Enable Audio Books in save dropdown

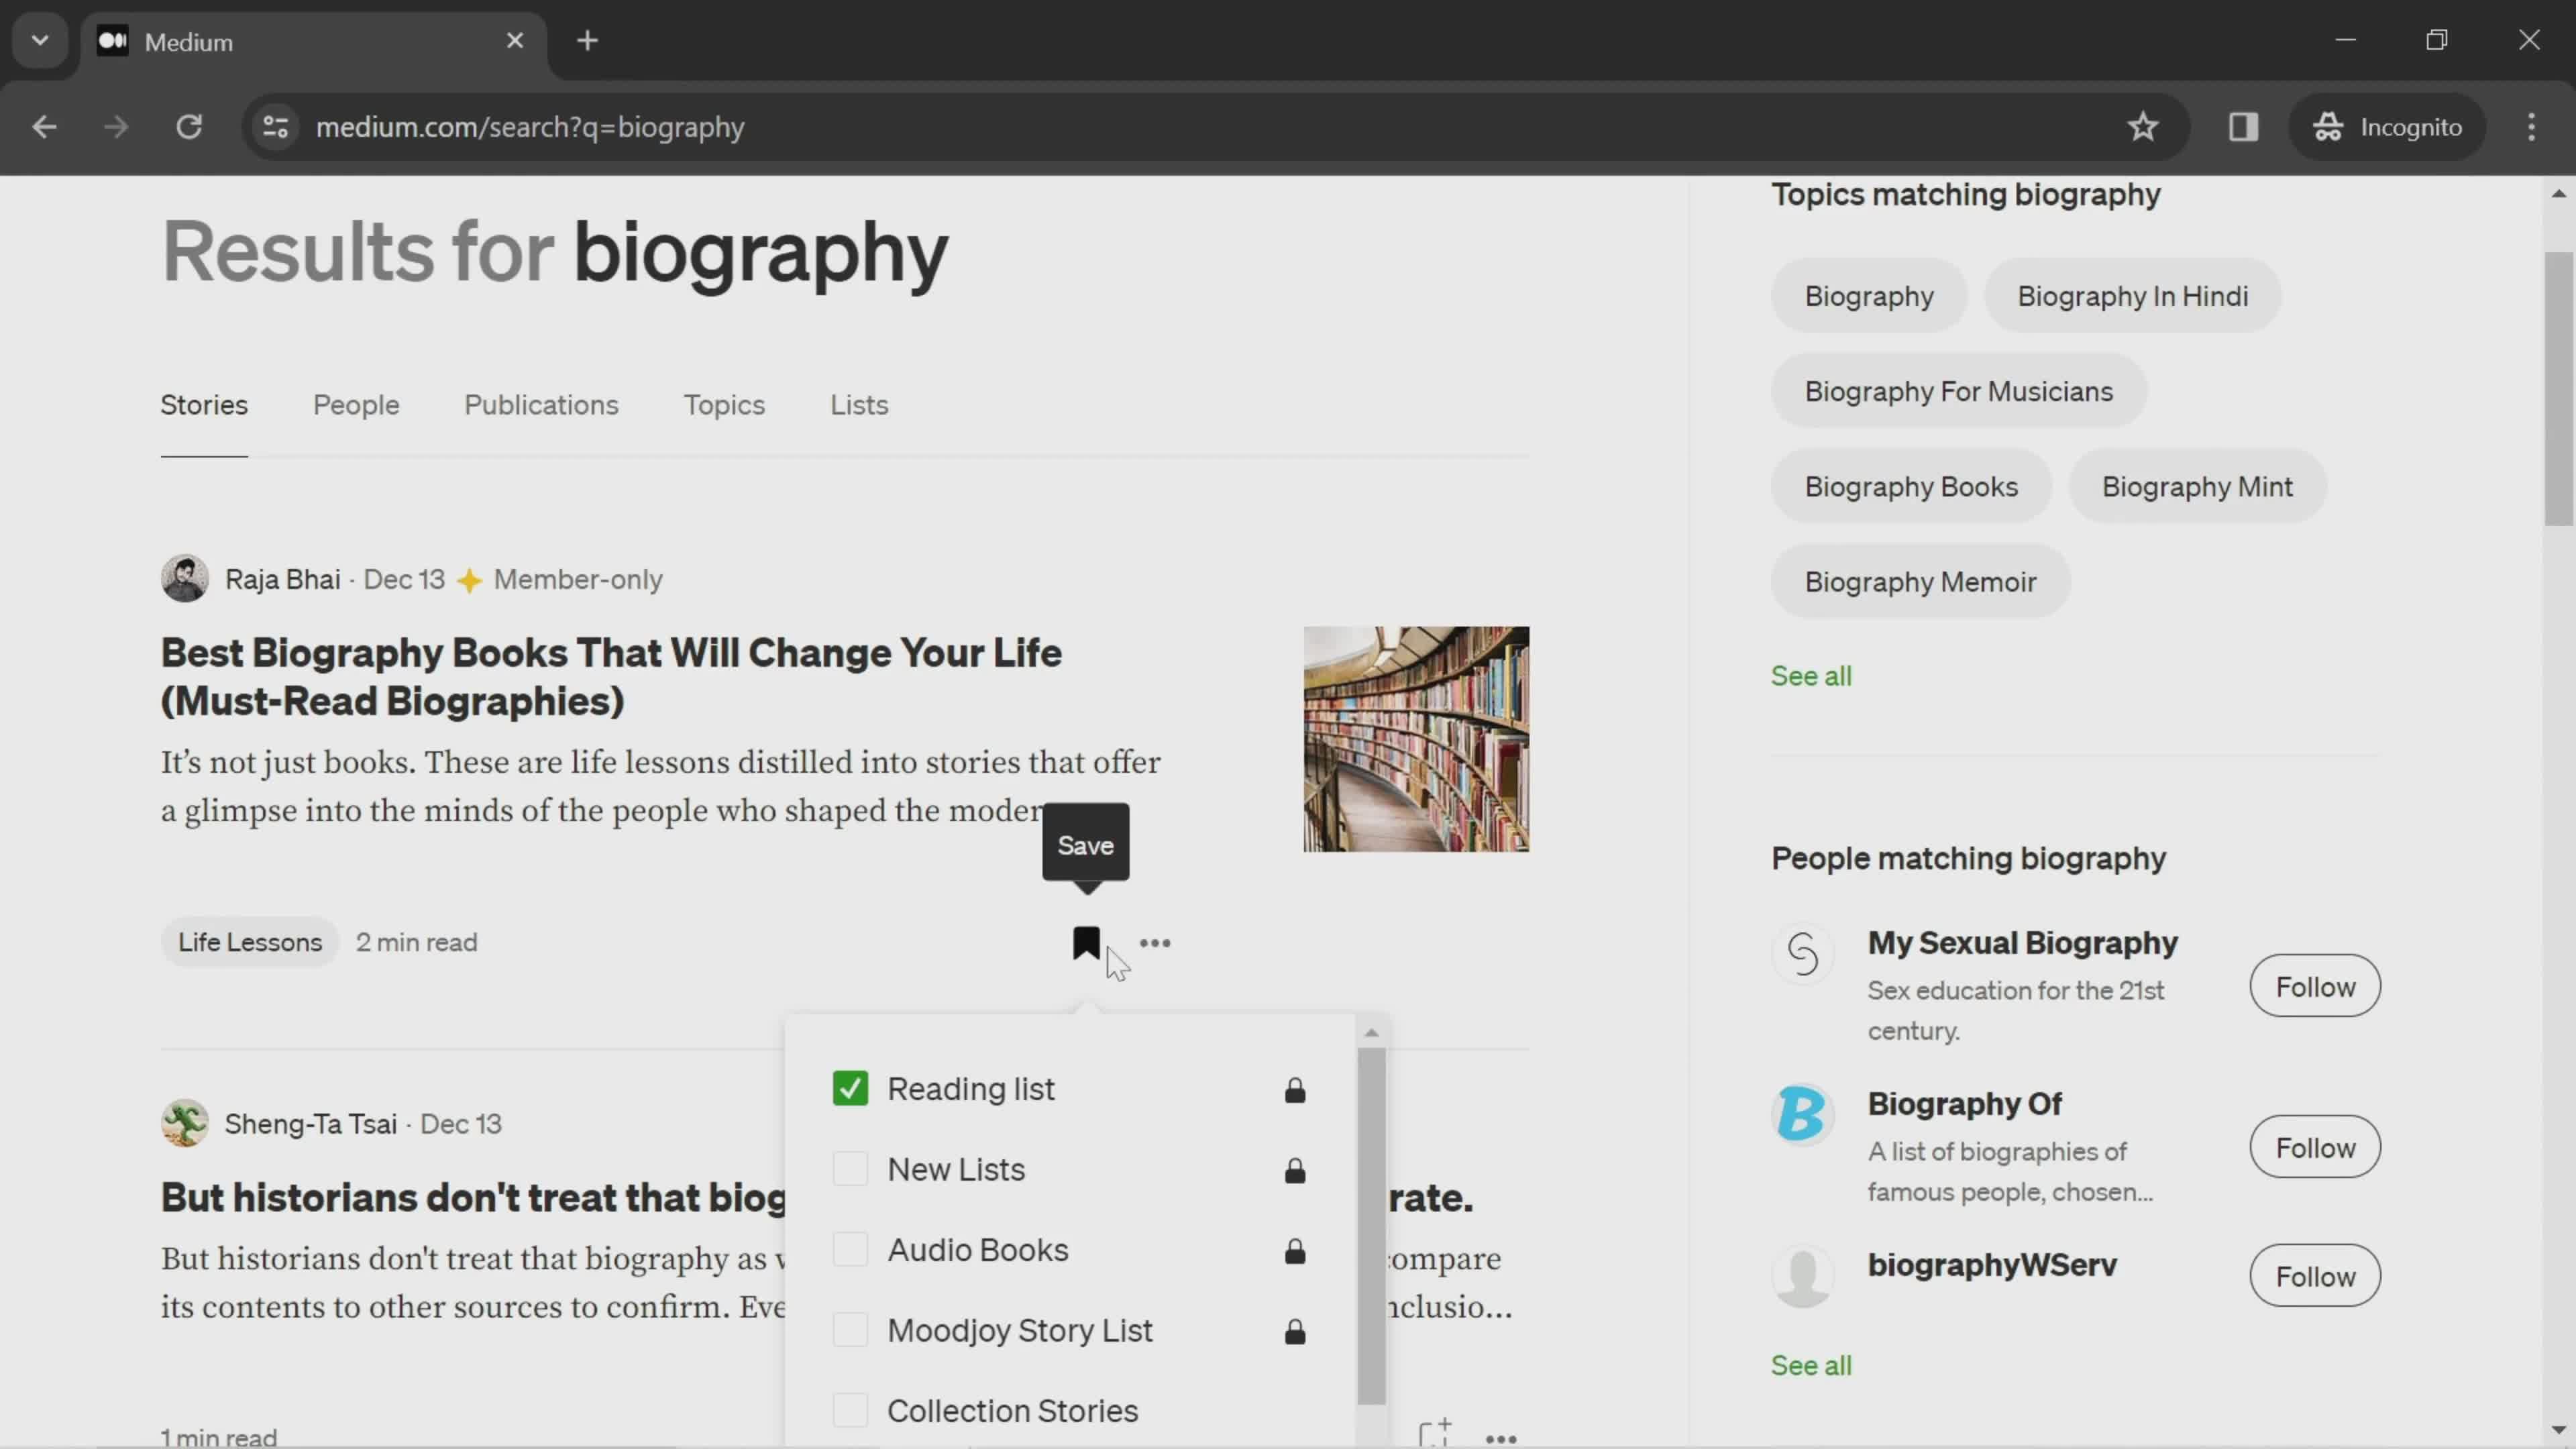851,1249
